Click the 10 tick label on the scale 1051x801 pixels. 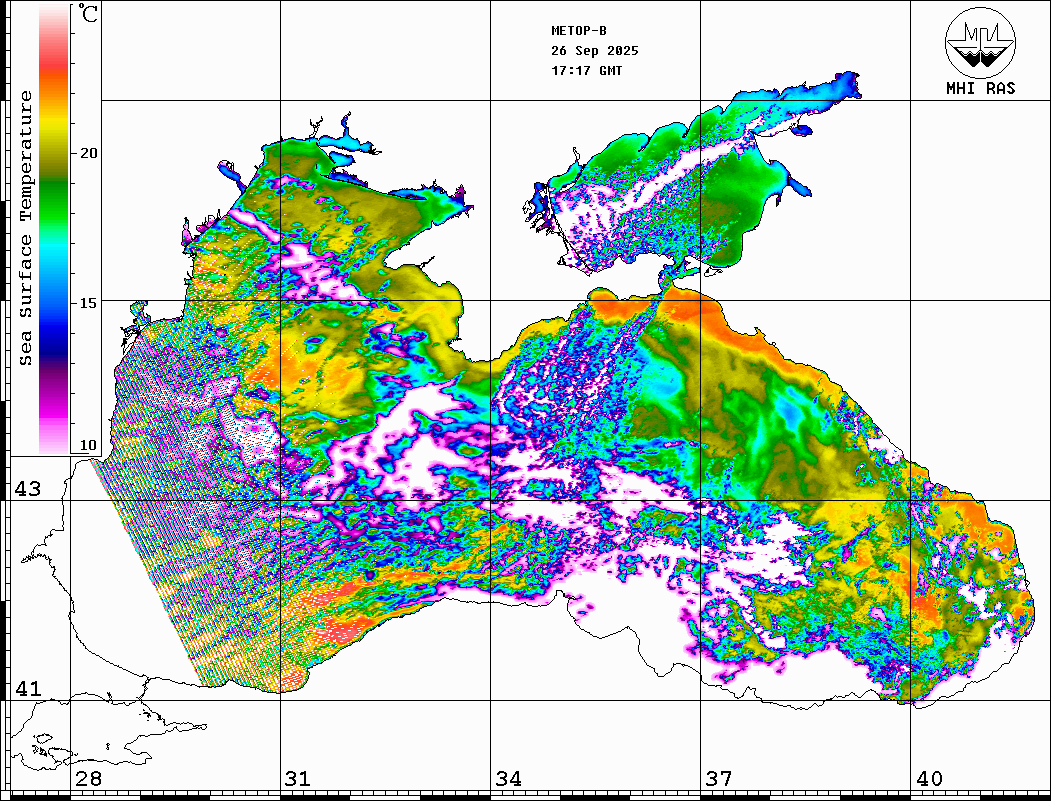pyautogui.click(x=89, y=445)
